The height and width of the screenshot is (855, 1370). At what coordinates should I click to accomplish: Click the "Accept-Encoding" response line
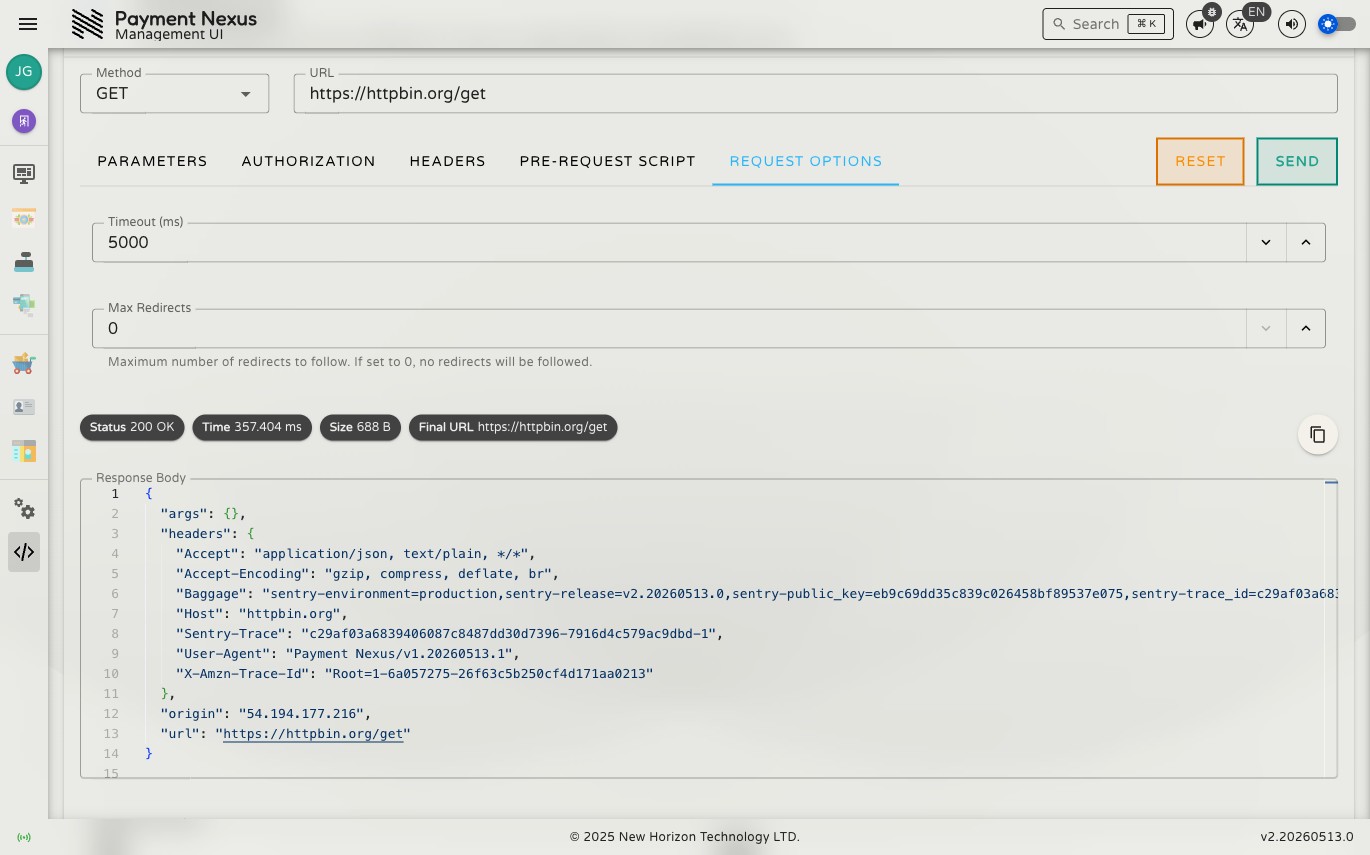tap(367, 574)
